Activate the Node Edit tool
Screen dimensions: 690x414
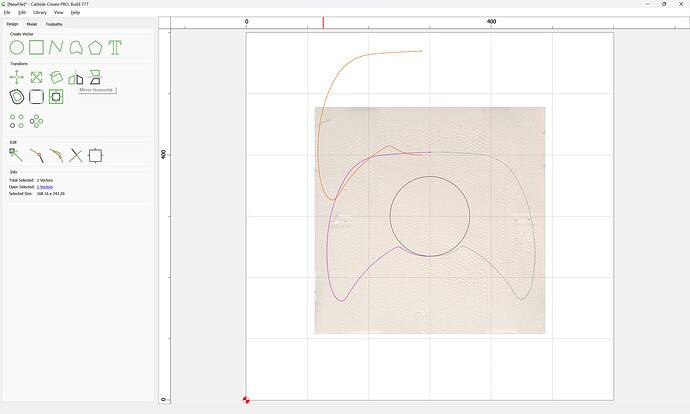tap(17, 155)
